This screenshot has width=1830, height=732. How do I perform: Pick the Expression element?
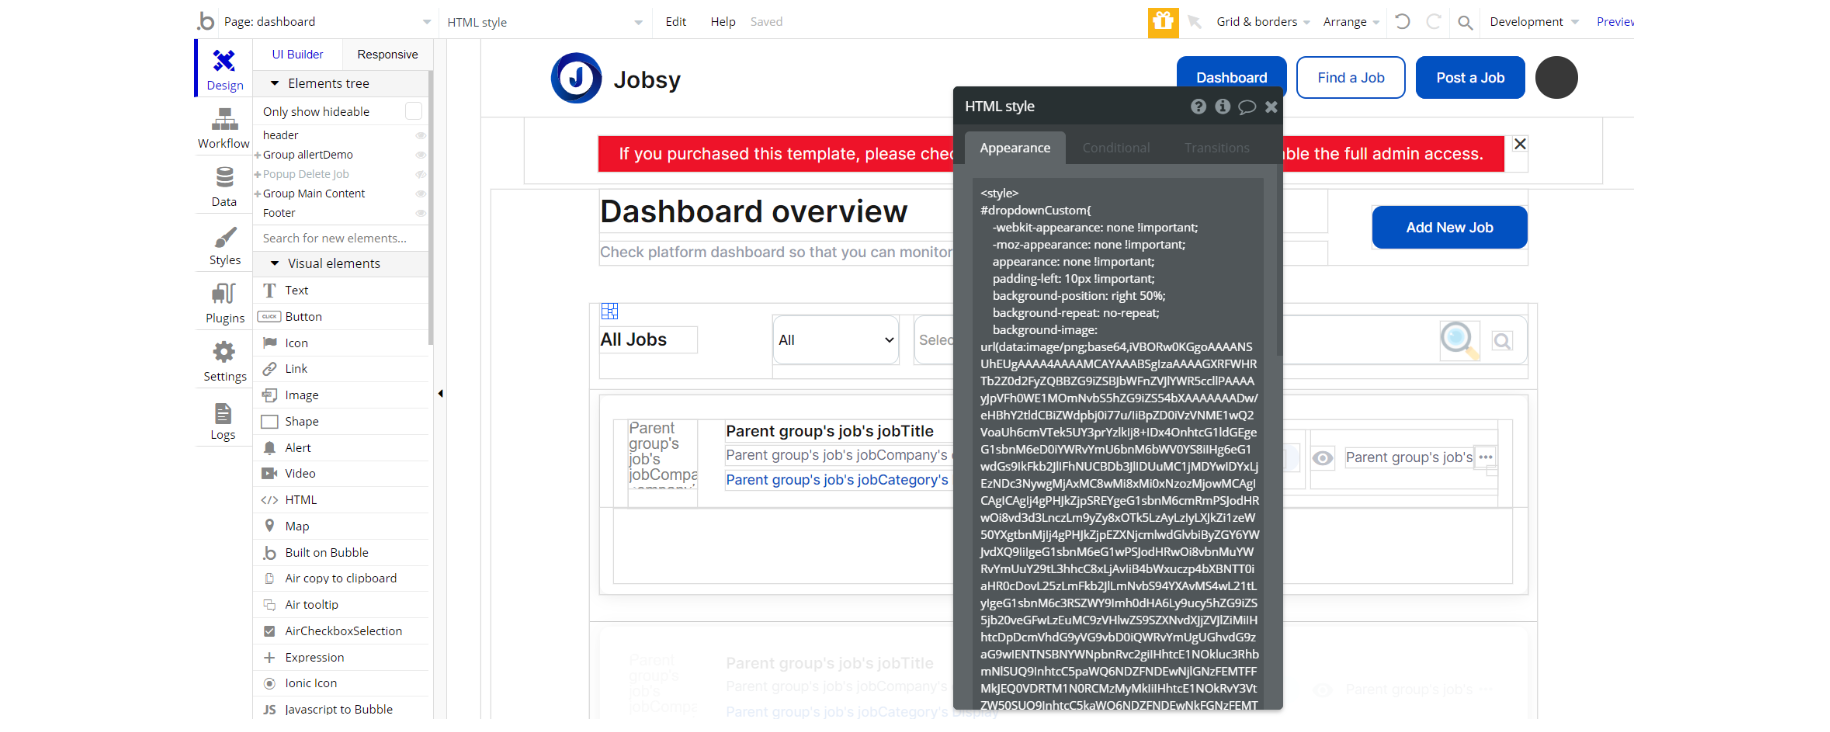(342, 657)
